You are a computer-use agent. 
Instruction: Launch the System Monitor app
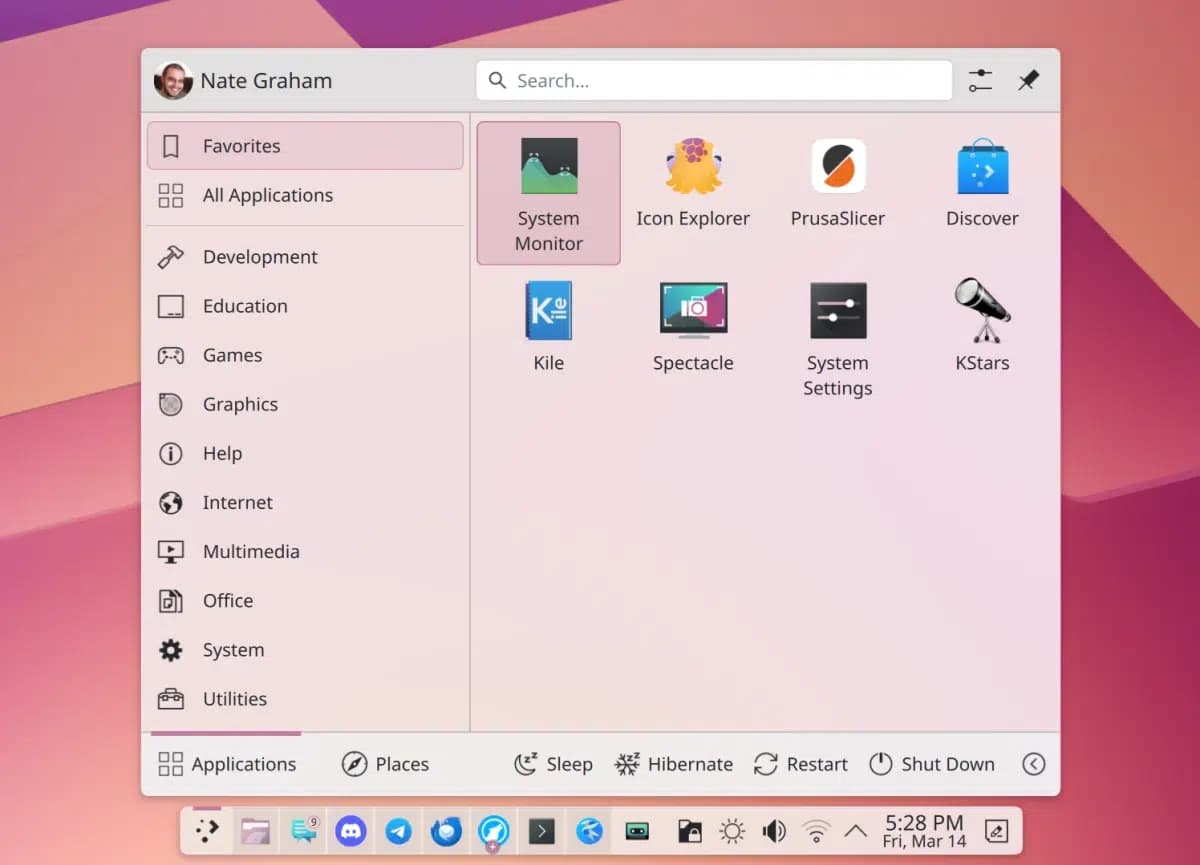548,192
